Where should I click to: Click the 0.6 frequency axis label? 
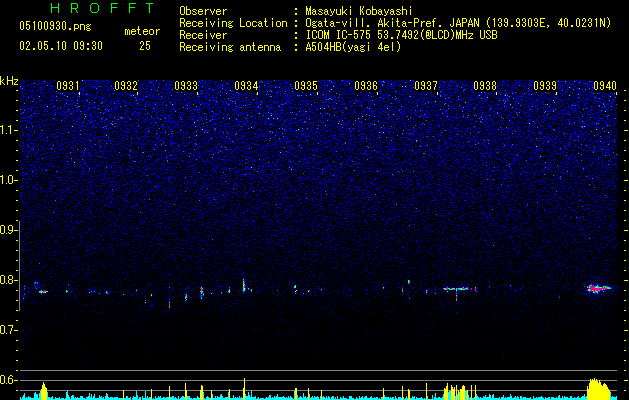tap(8, 380)
